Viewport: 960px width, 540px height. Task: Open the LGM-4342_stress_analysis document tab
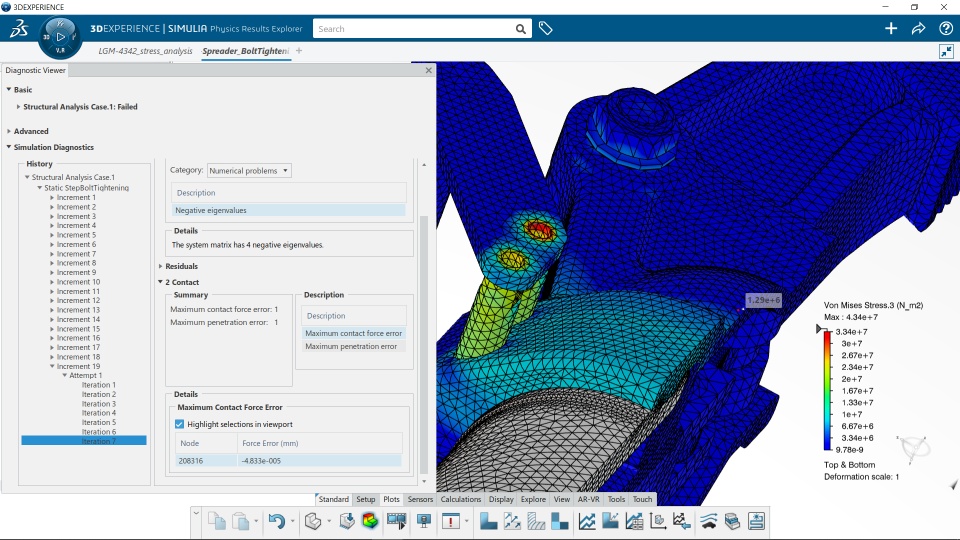pyautogui.click(x=145, y=51)
